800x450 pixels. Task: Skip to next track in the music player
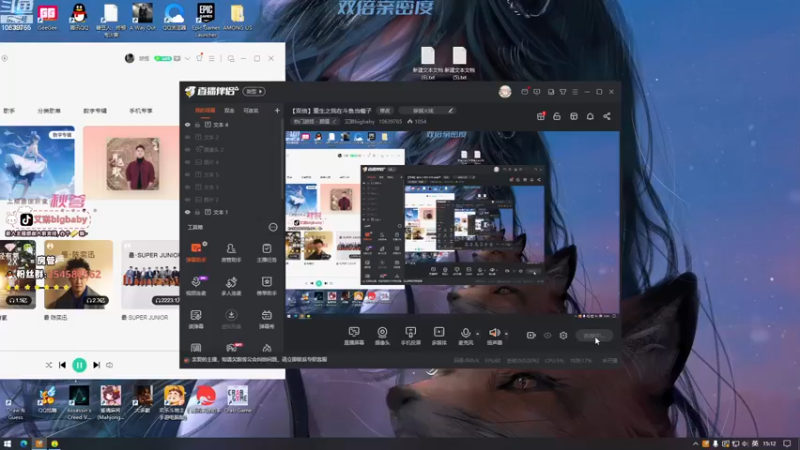point(96,365)
